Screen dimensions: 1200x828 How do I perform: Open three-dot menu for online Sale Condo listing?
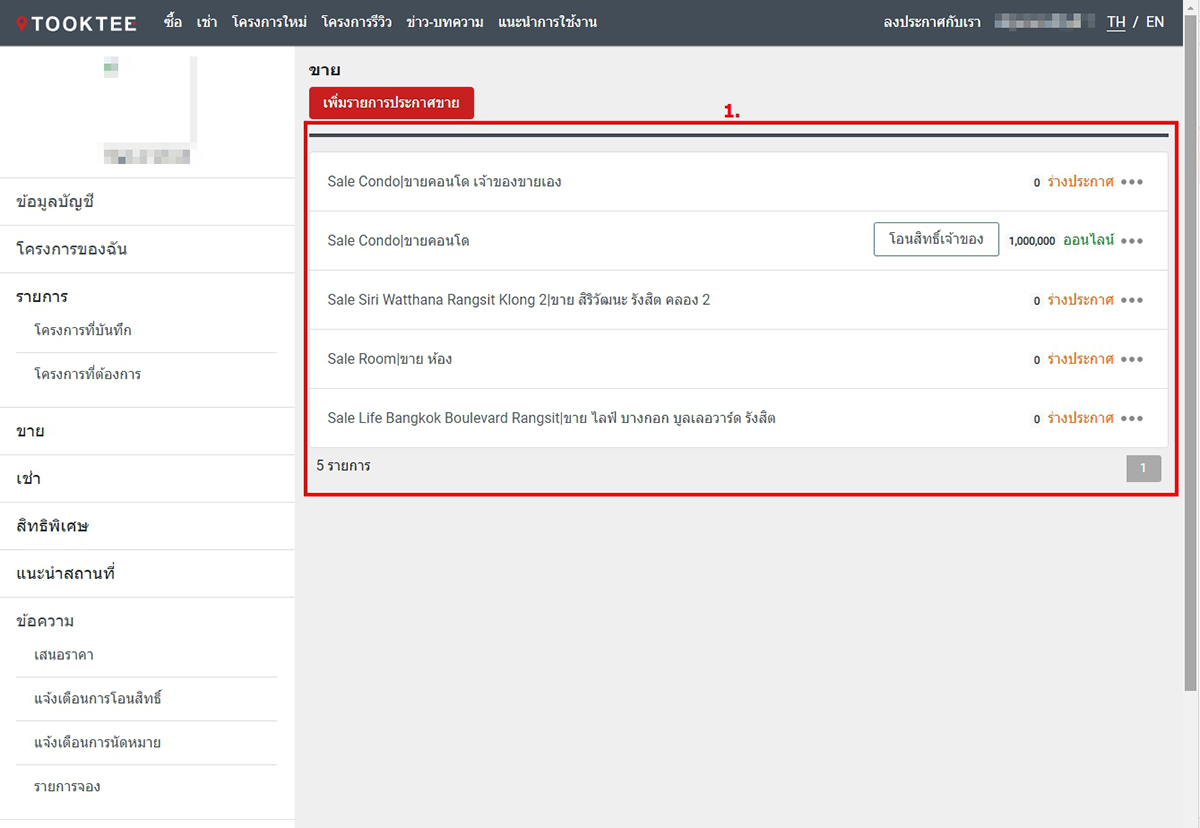click(x=1131, y=241)
